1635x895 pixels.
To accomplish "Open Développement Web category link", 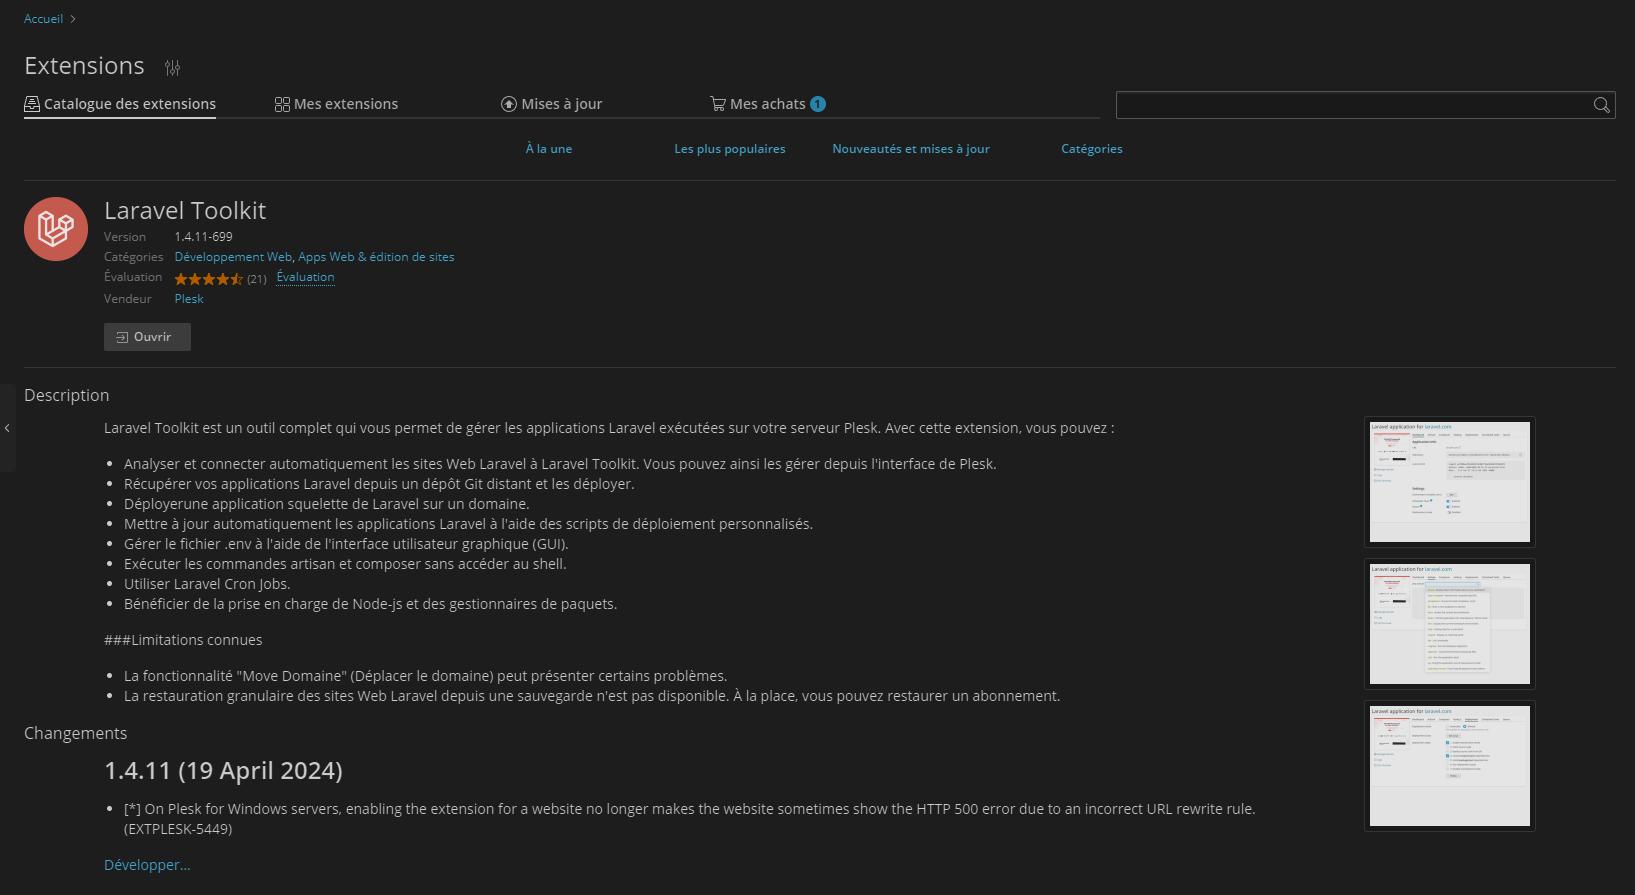I will tap(233, 257).
